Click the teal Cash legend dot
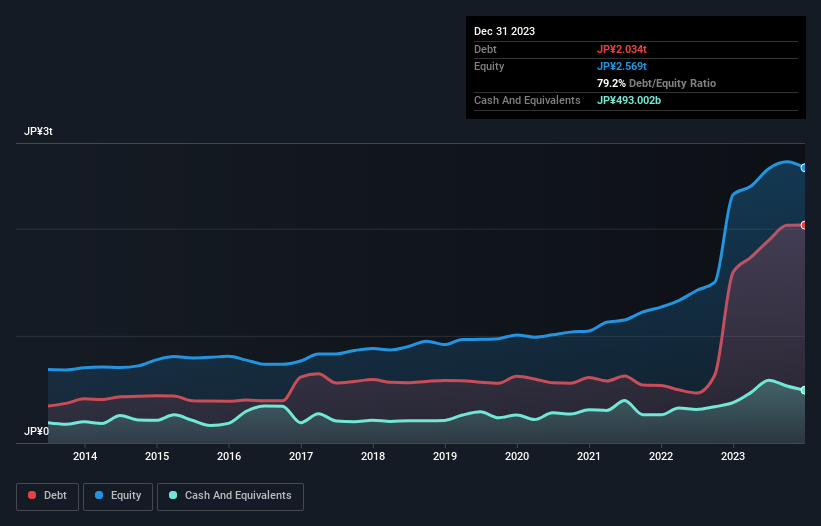 [174, 495]
